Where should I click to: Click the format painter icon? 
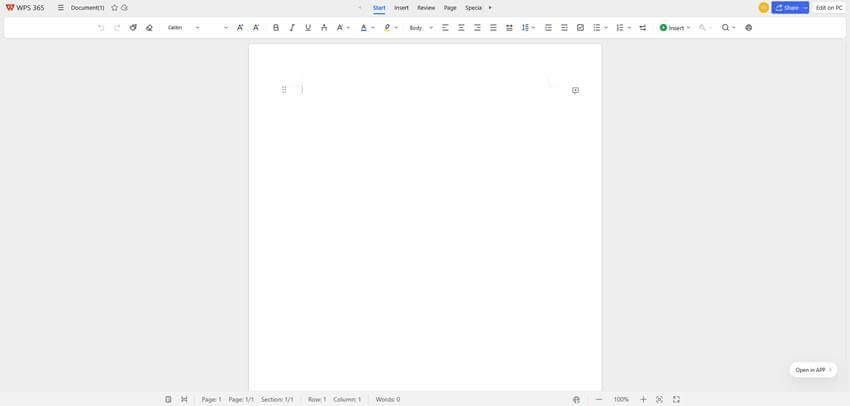pos(133,28)
